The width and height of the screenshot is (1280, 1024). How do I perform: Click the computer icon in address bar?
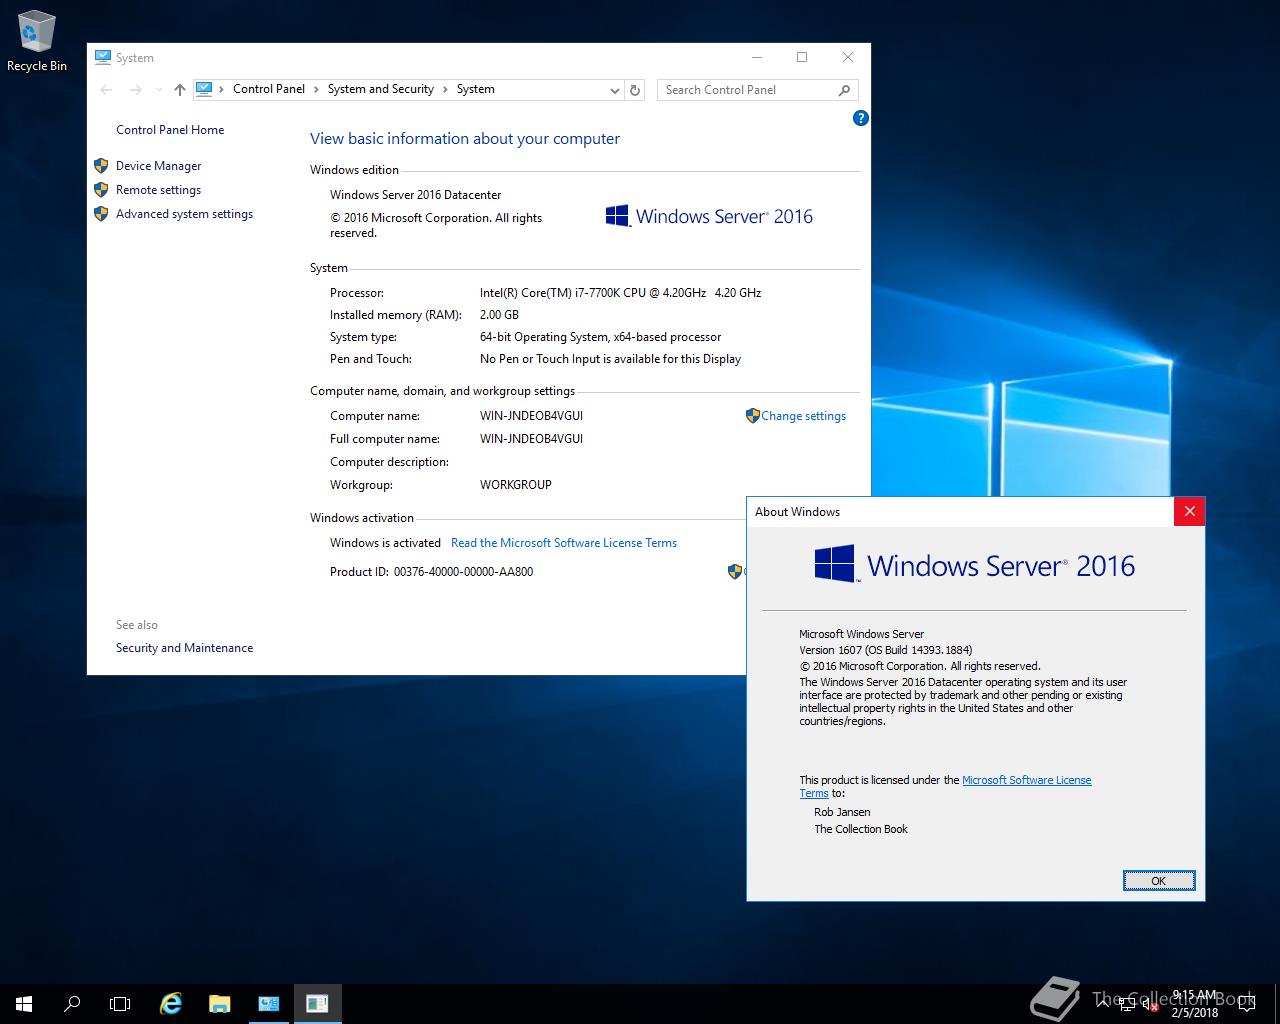204,89
